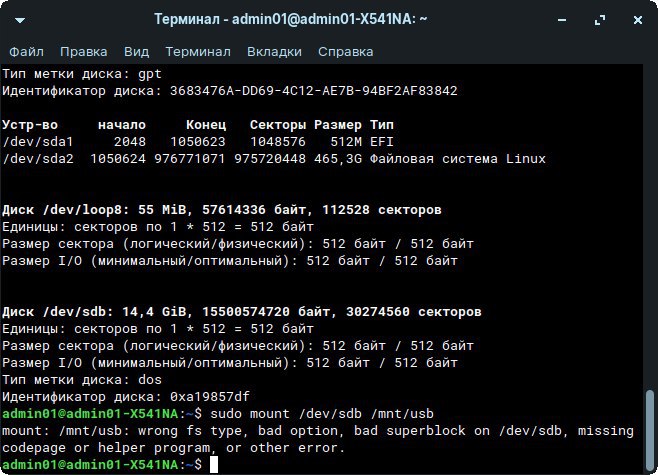This screenshot has width=658, height=475.
Task: Close the terminal window
Action: coord(637,19)
